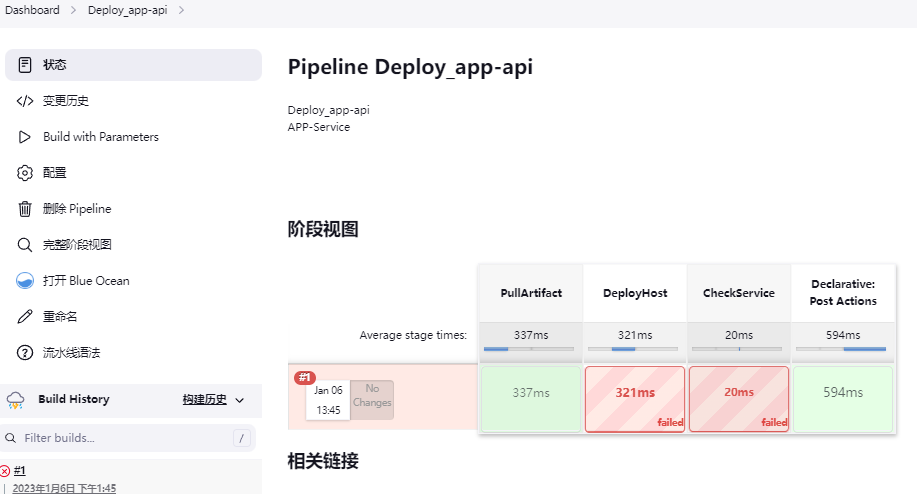Expand the 构建历史 dropdown chevron
The height and width of the screenshot is (494, 917).
(239, 400)
